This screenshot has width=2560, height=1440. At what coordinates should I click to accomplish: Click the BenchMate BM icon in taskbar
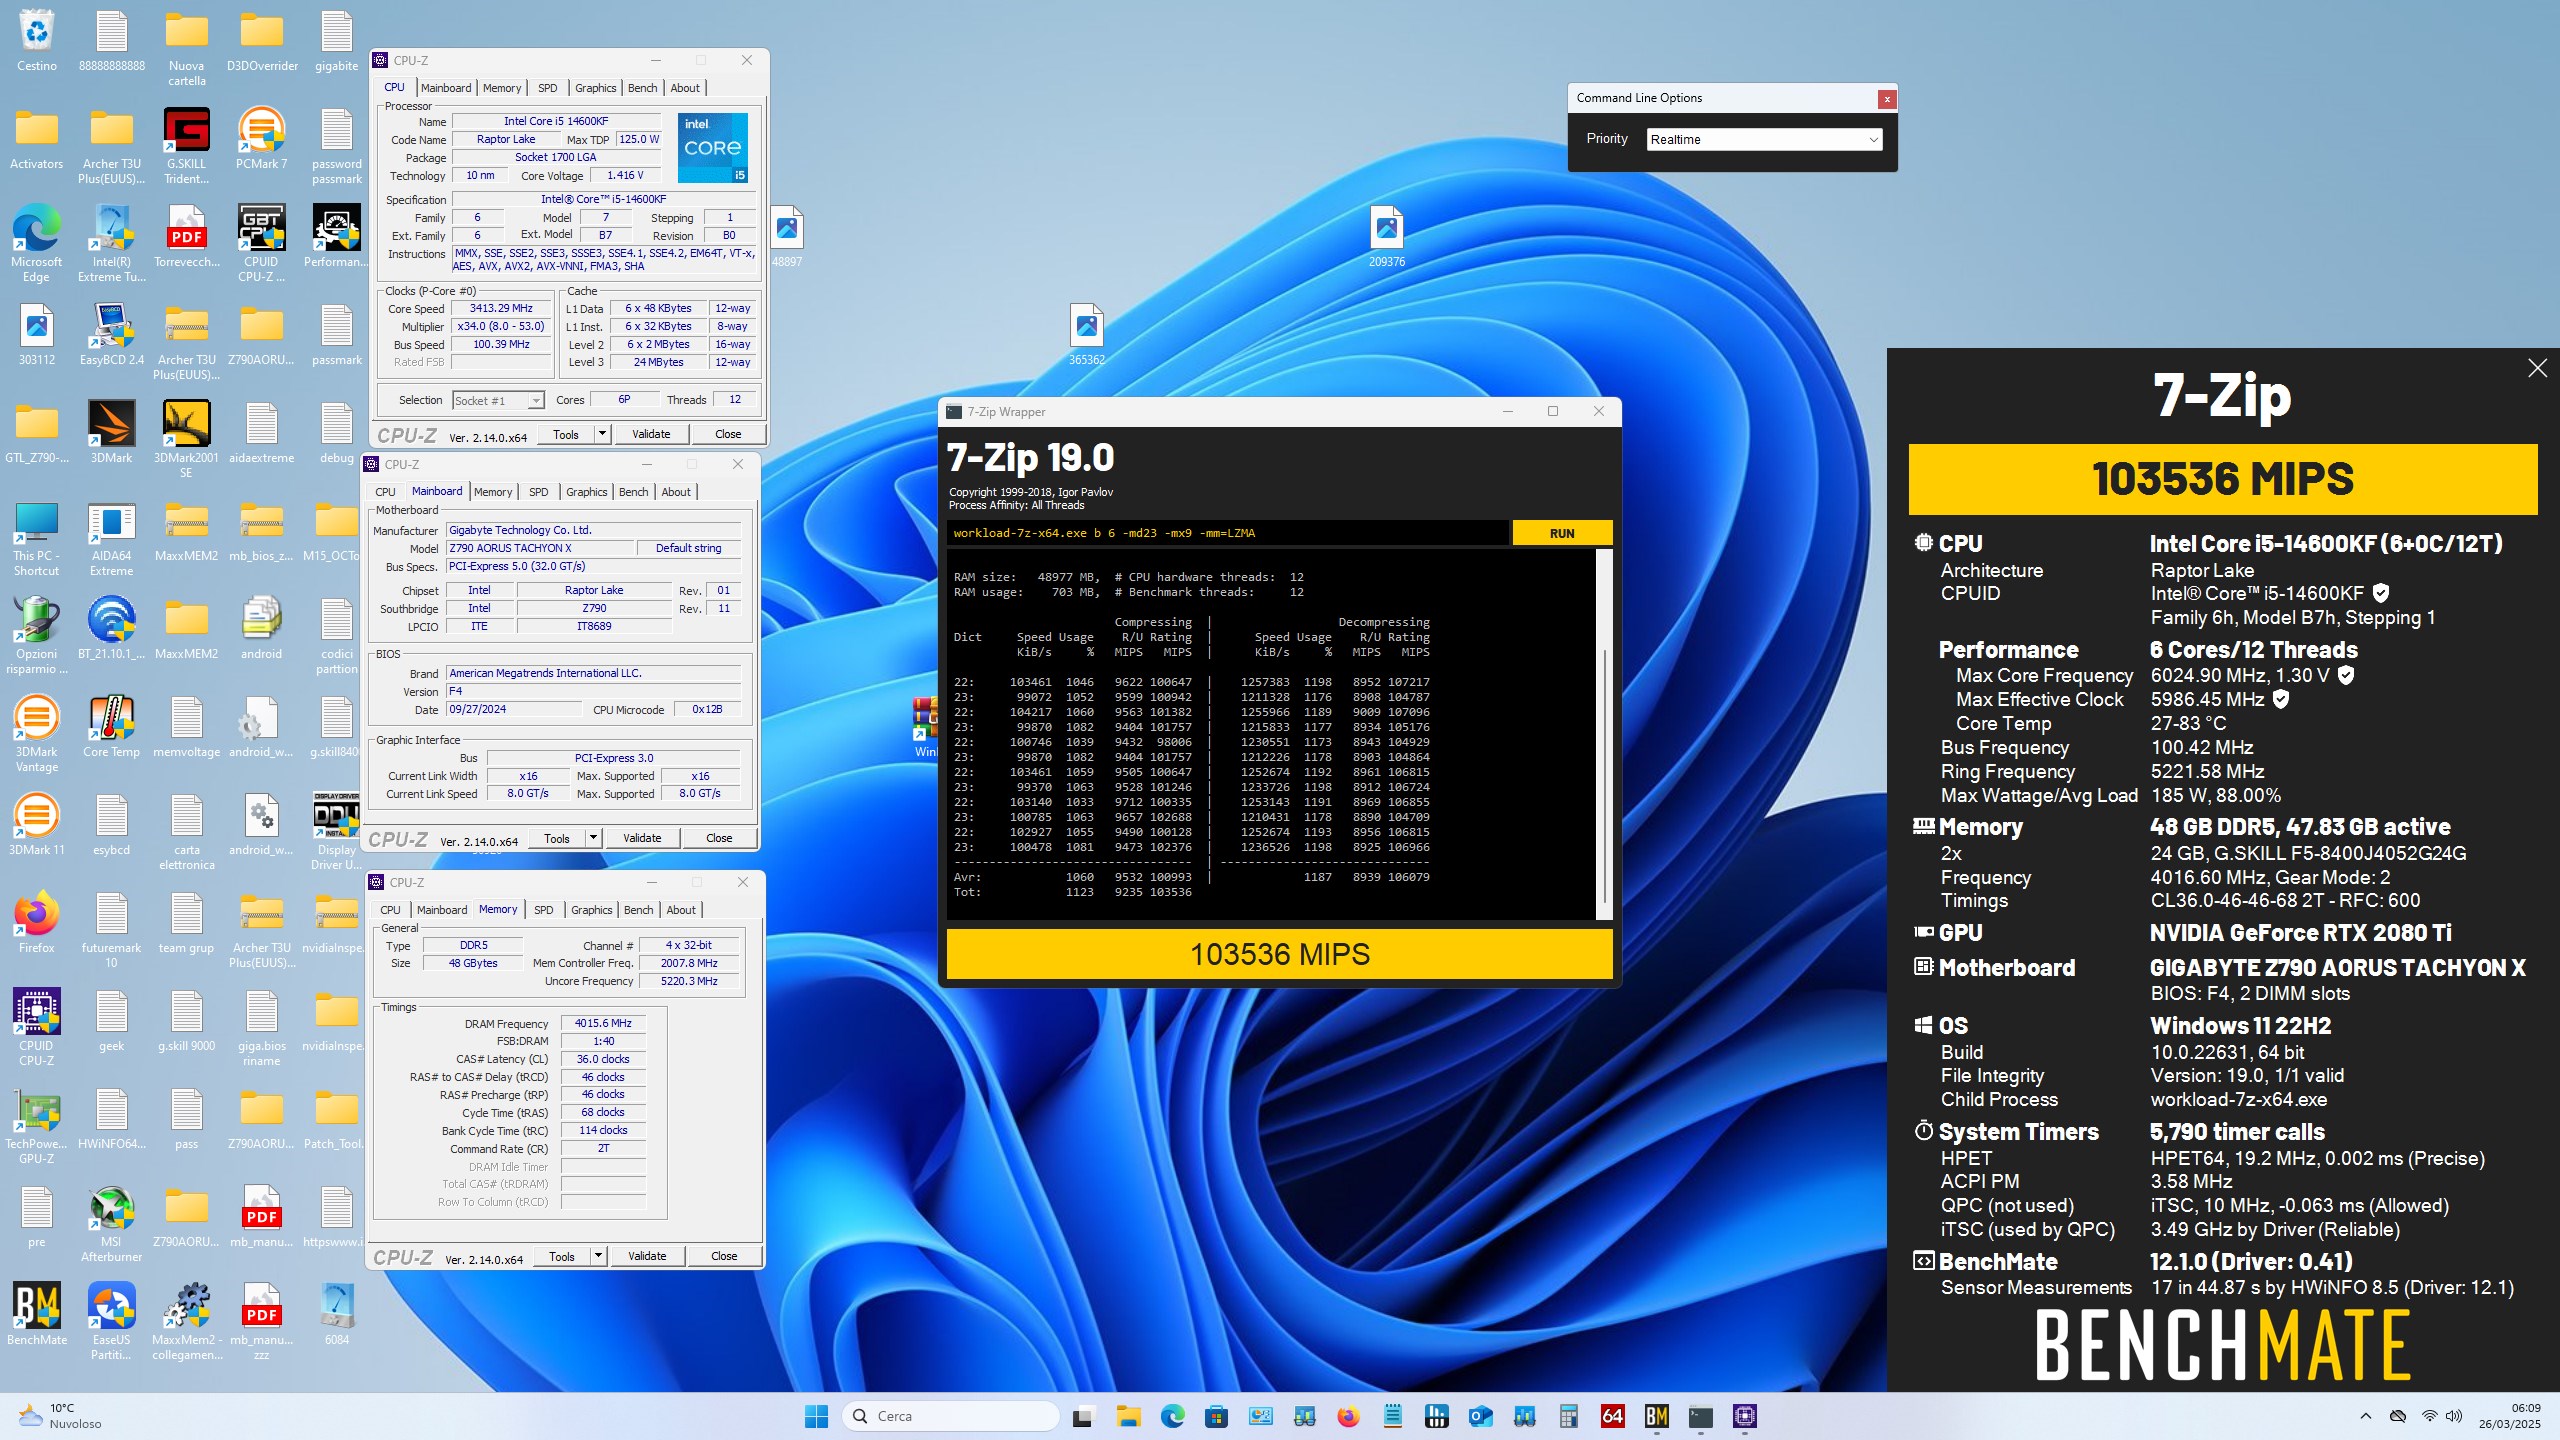1657,1416
